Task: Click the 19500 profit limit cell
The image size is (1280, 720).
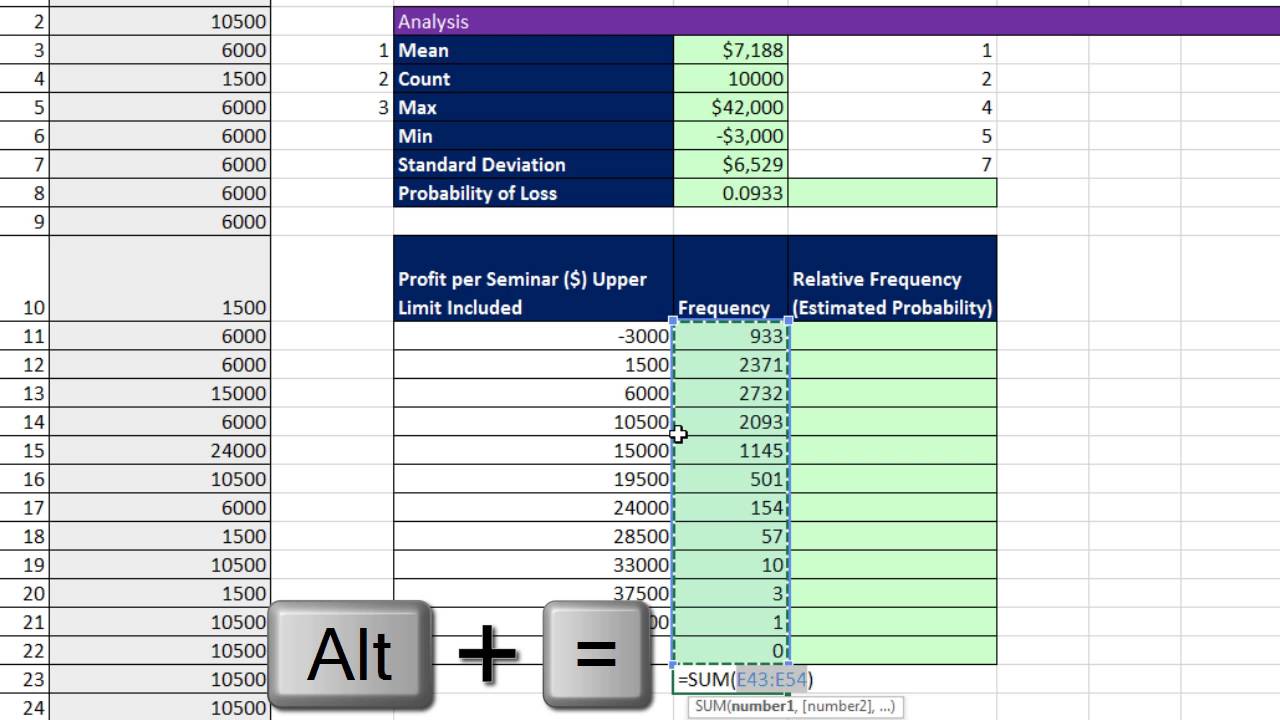Action: (534, 479)
